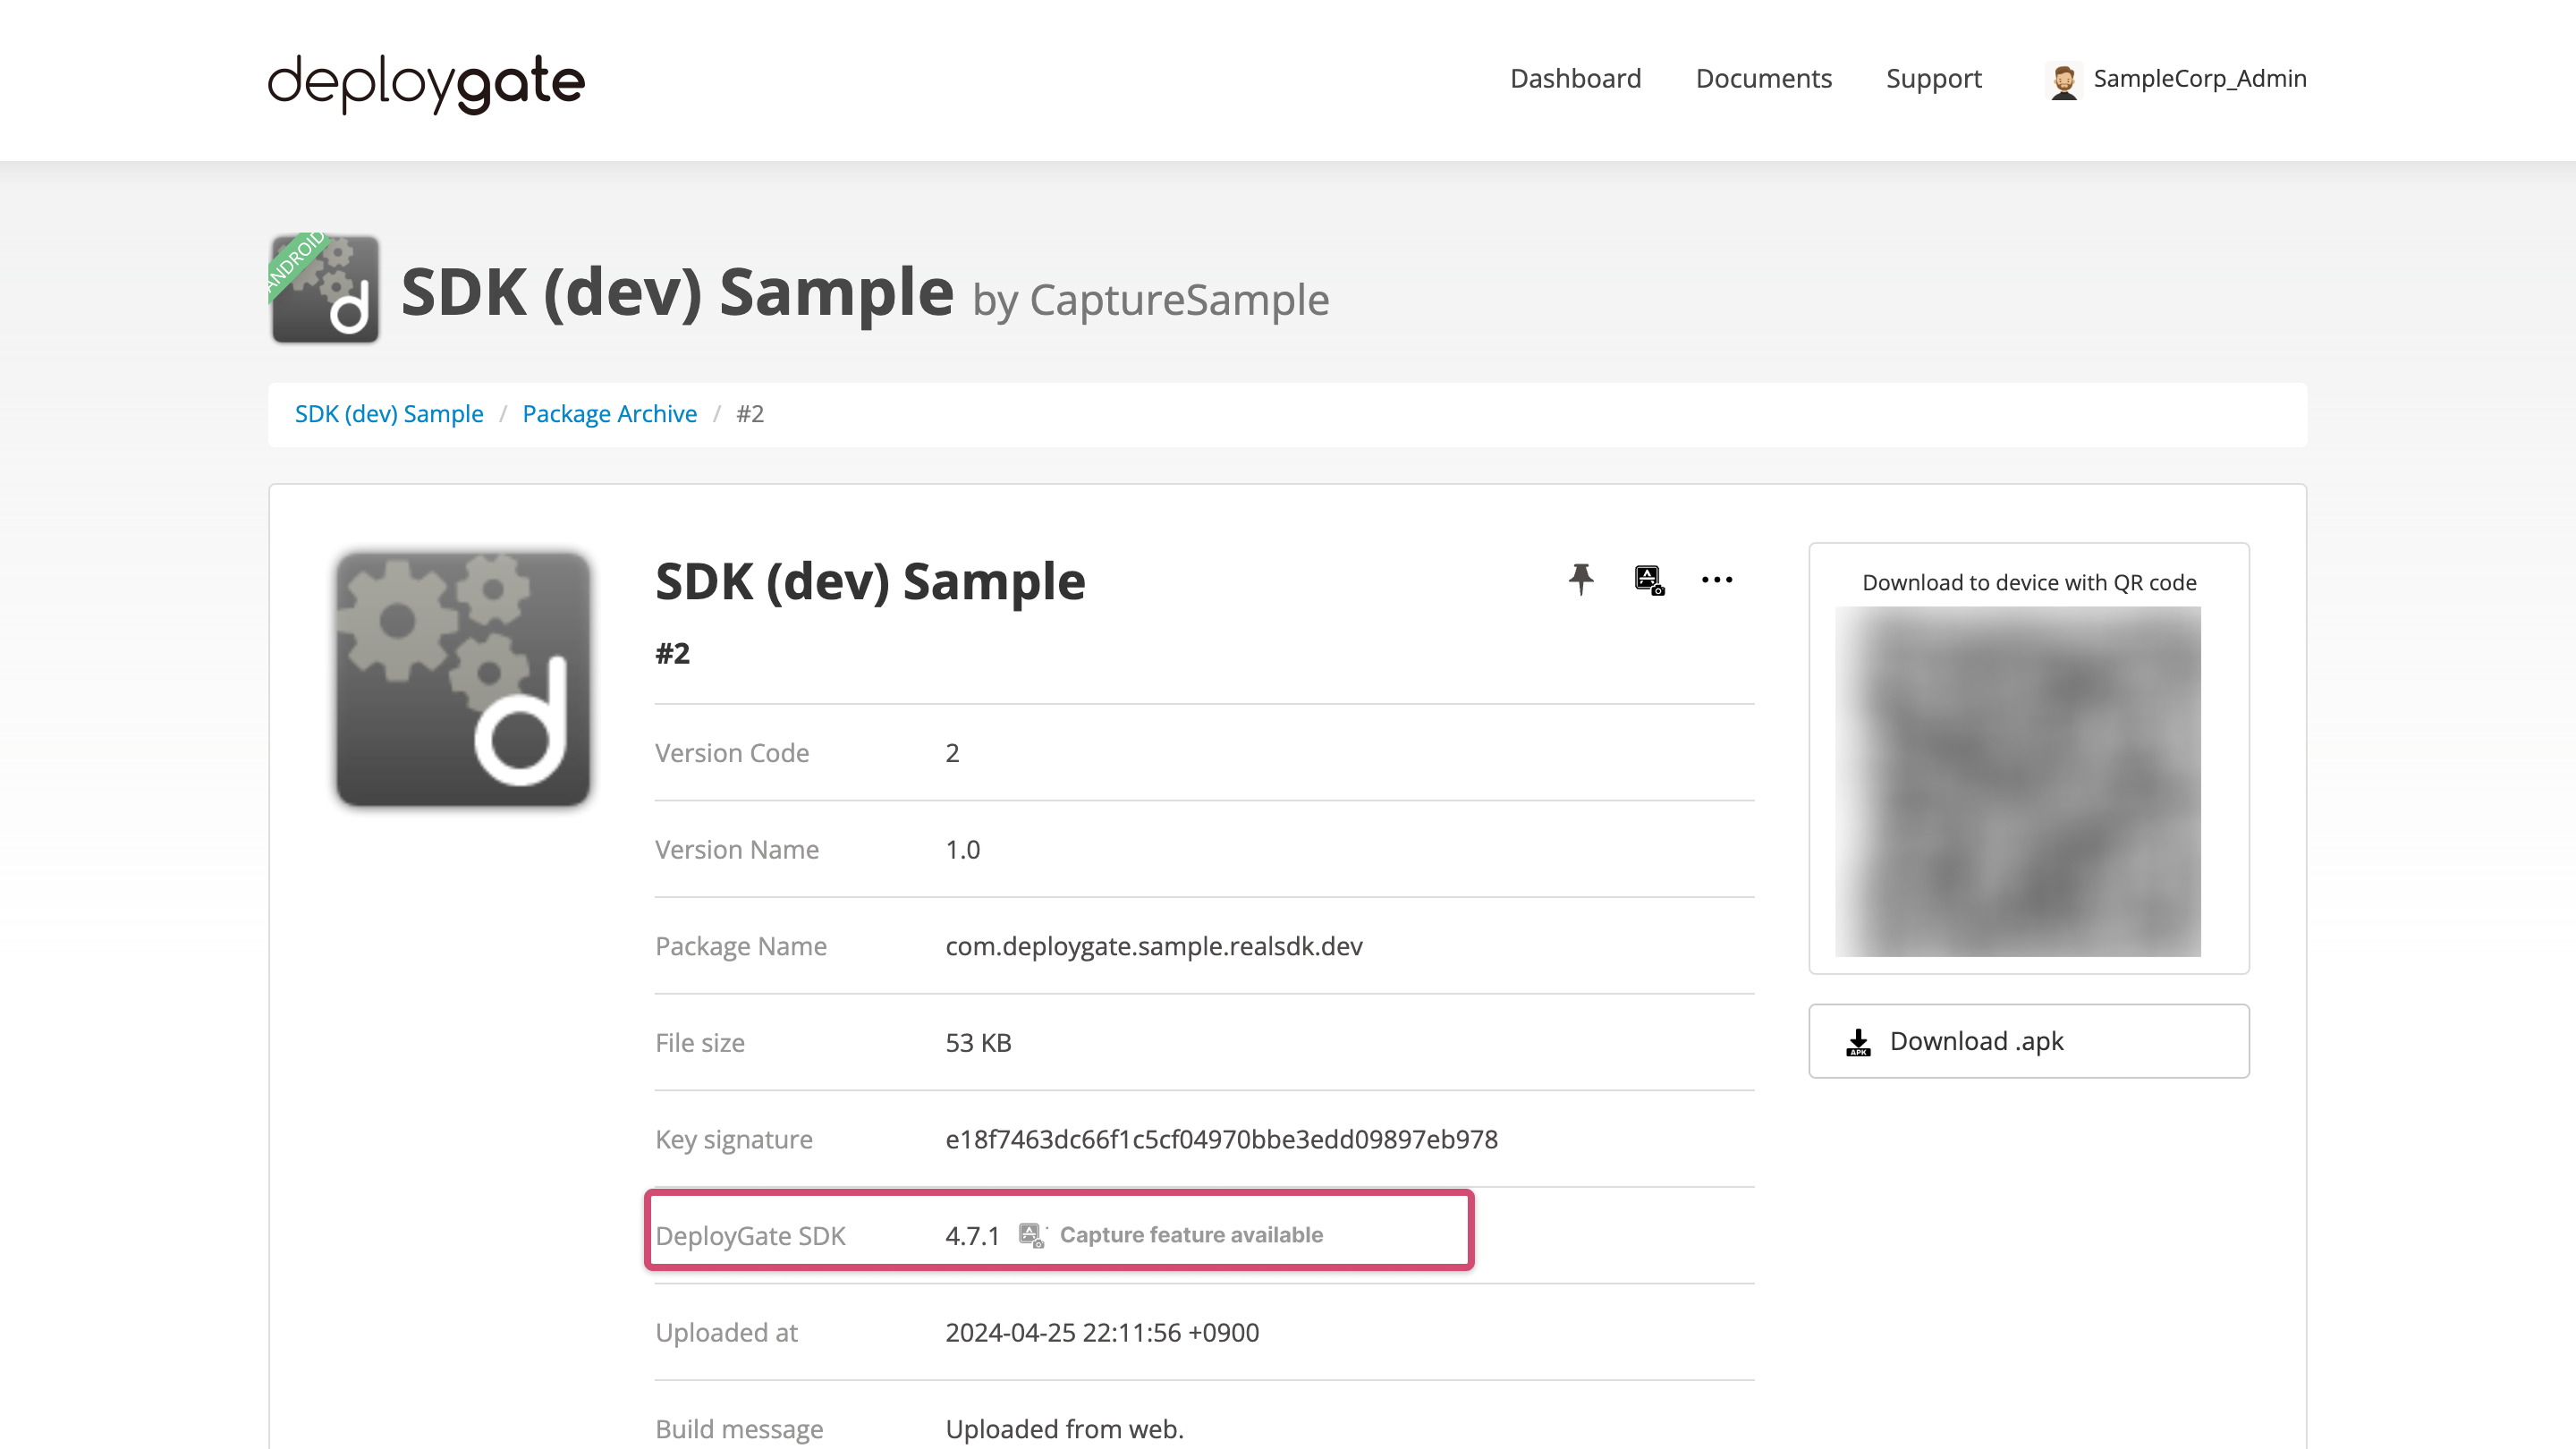Select the package name com.deploygate.sample.realsdk.dev text
Viewport: 2576px width, 1449px height.
[1154, 946]
